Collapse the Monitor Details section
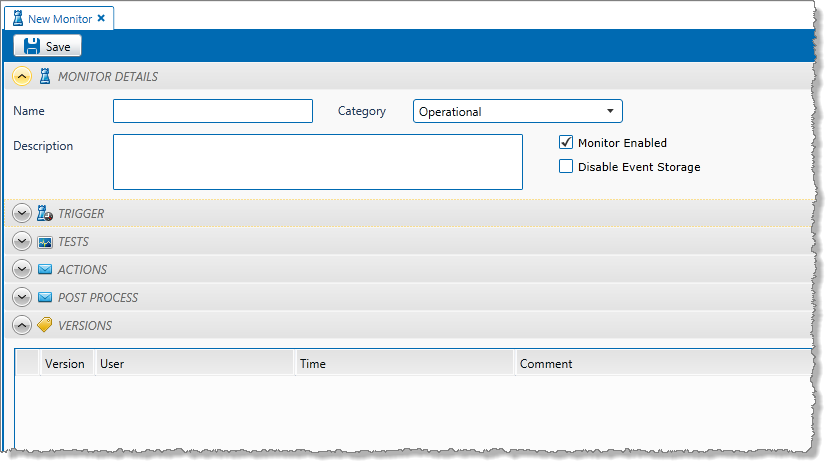This screenshot has height=468, width=833. coord(22,76)
